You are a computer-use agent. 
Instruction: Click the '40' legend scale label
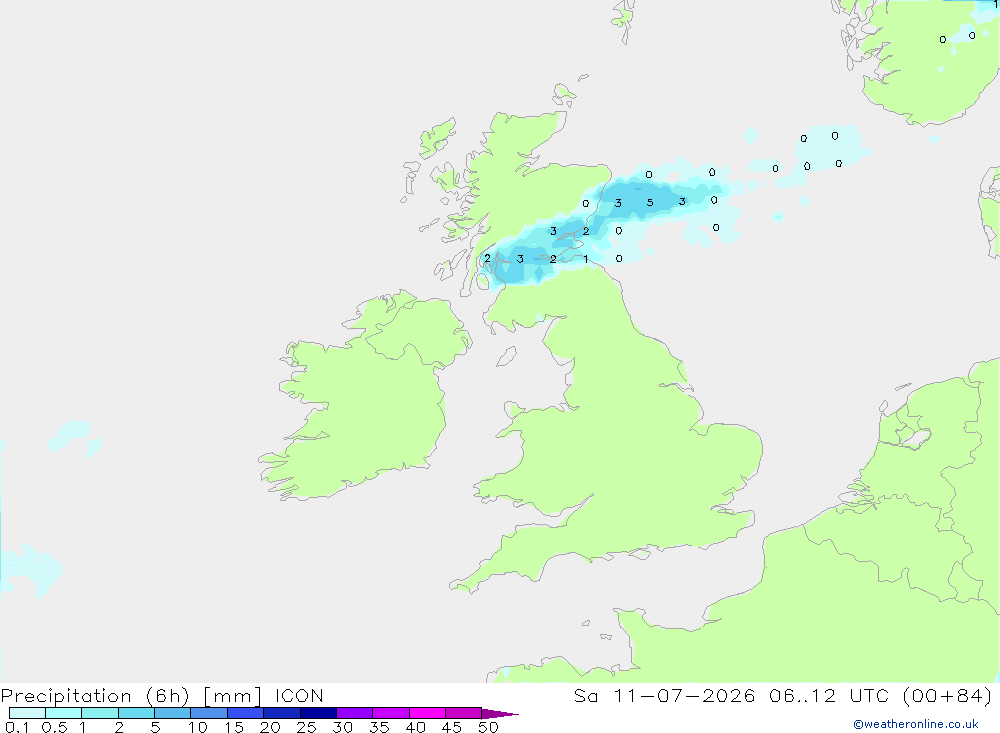(x=416, y=727)
